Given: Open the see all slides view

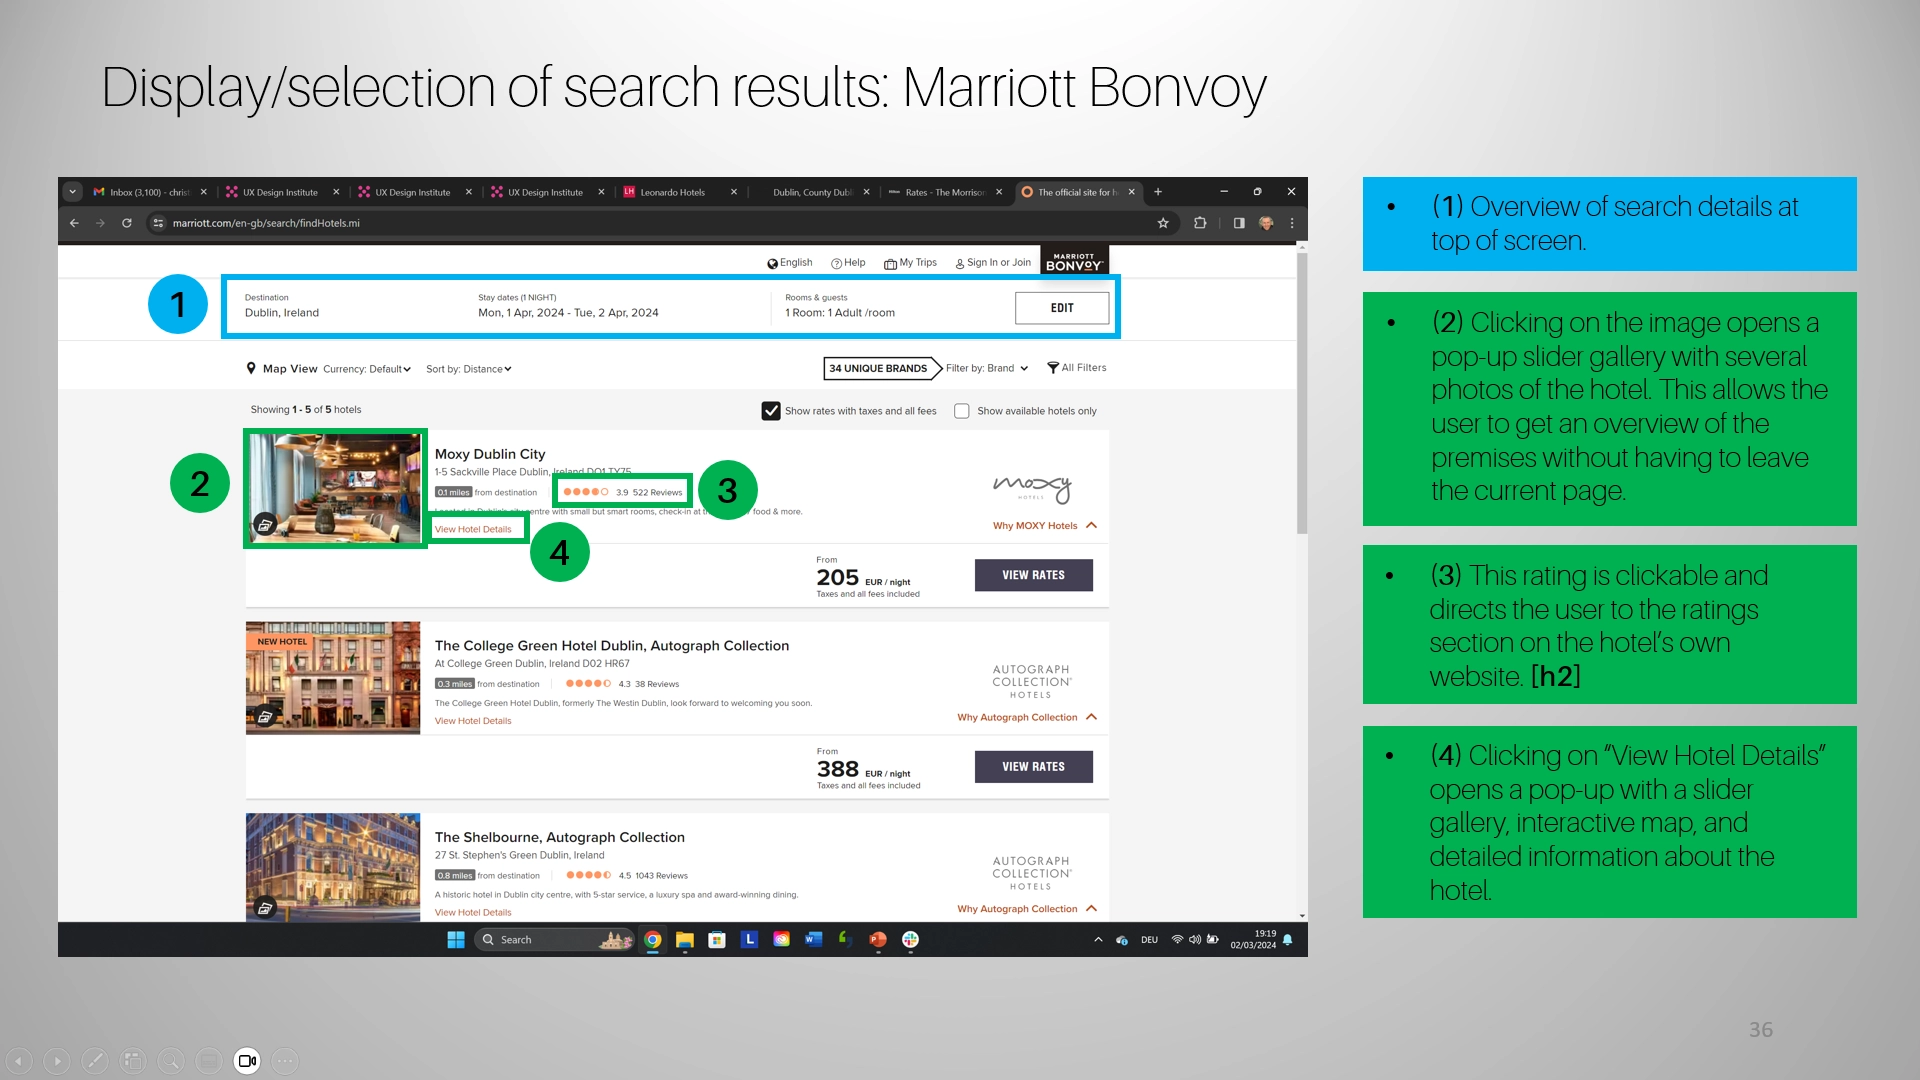Looking at the screenshot, I should (133, 1061).
